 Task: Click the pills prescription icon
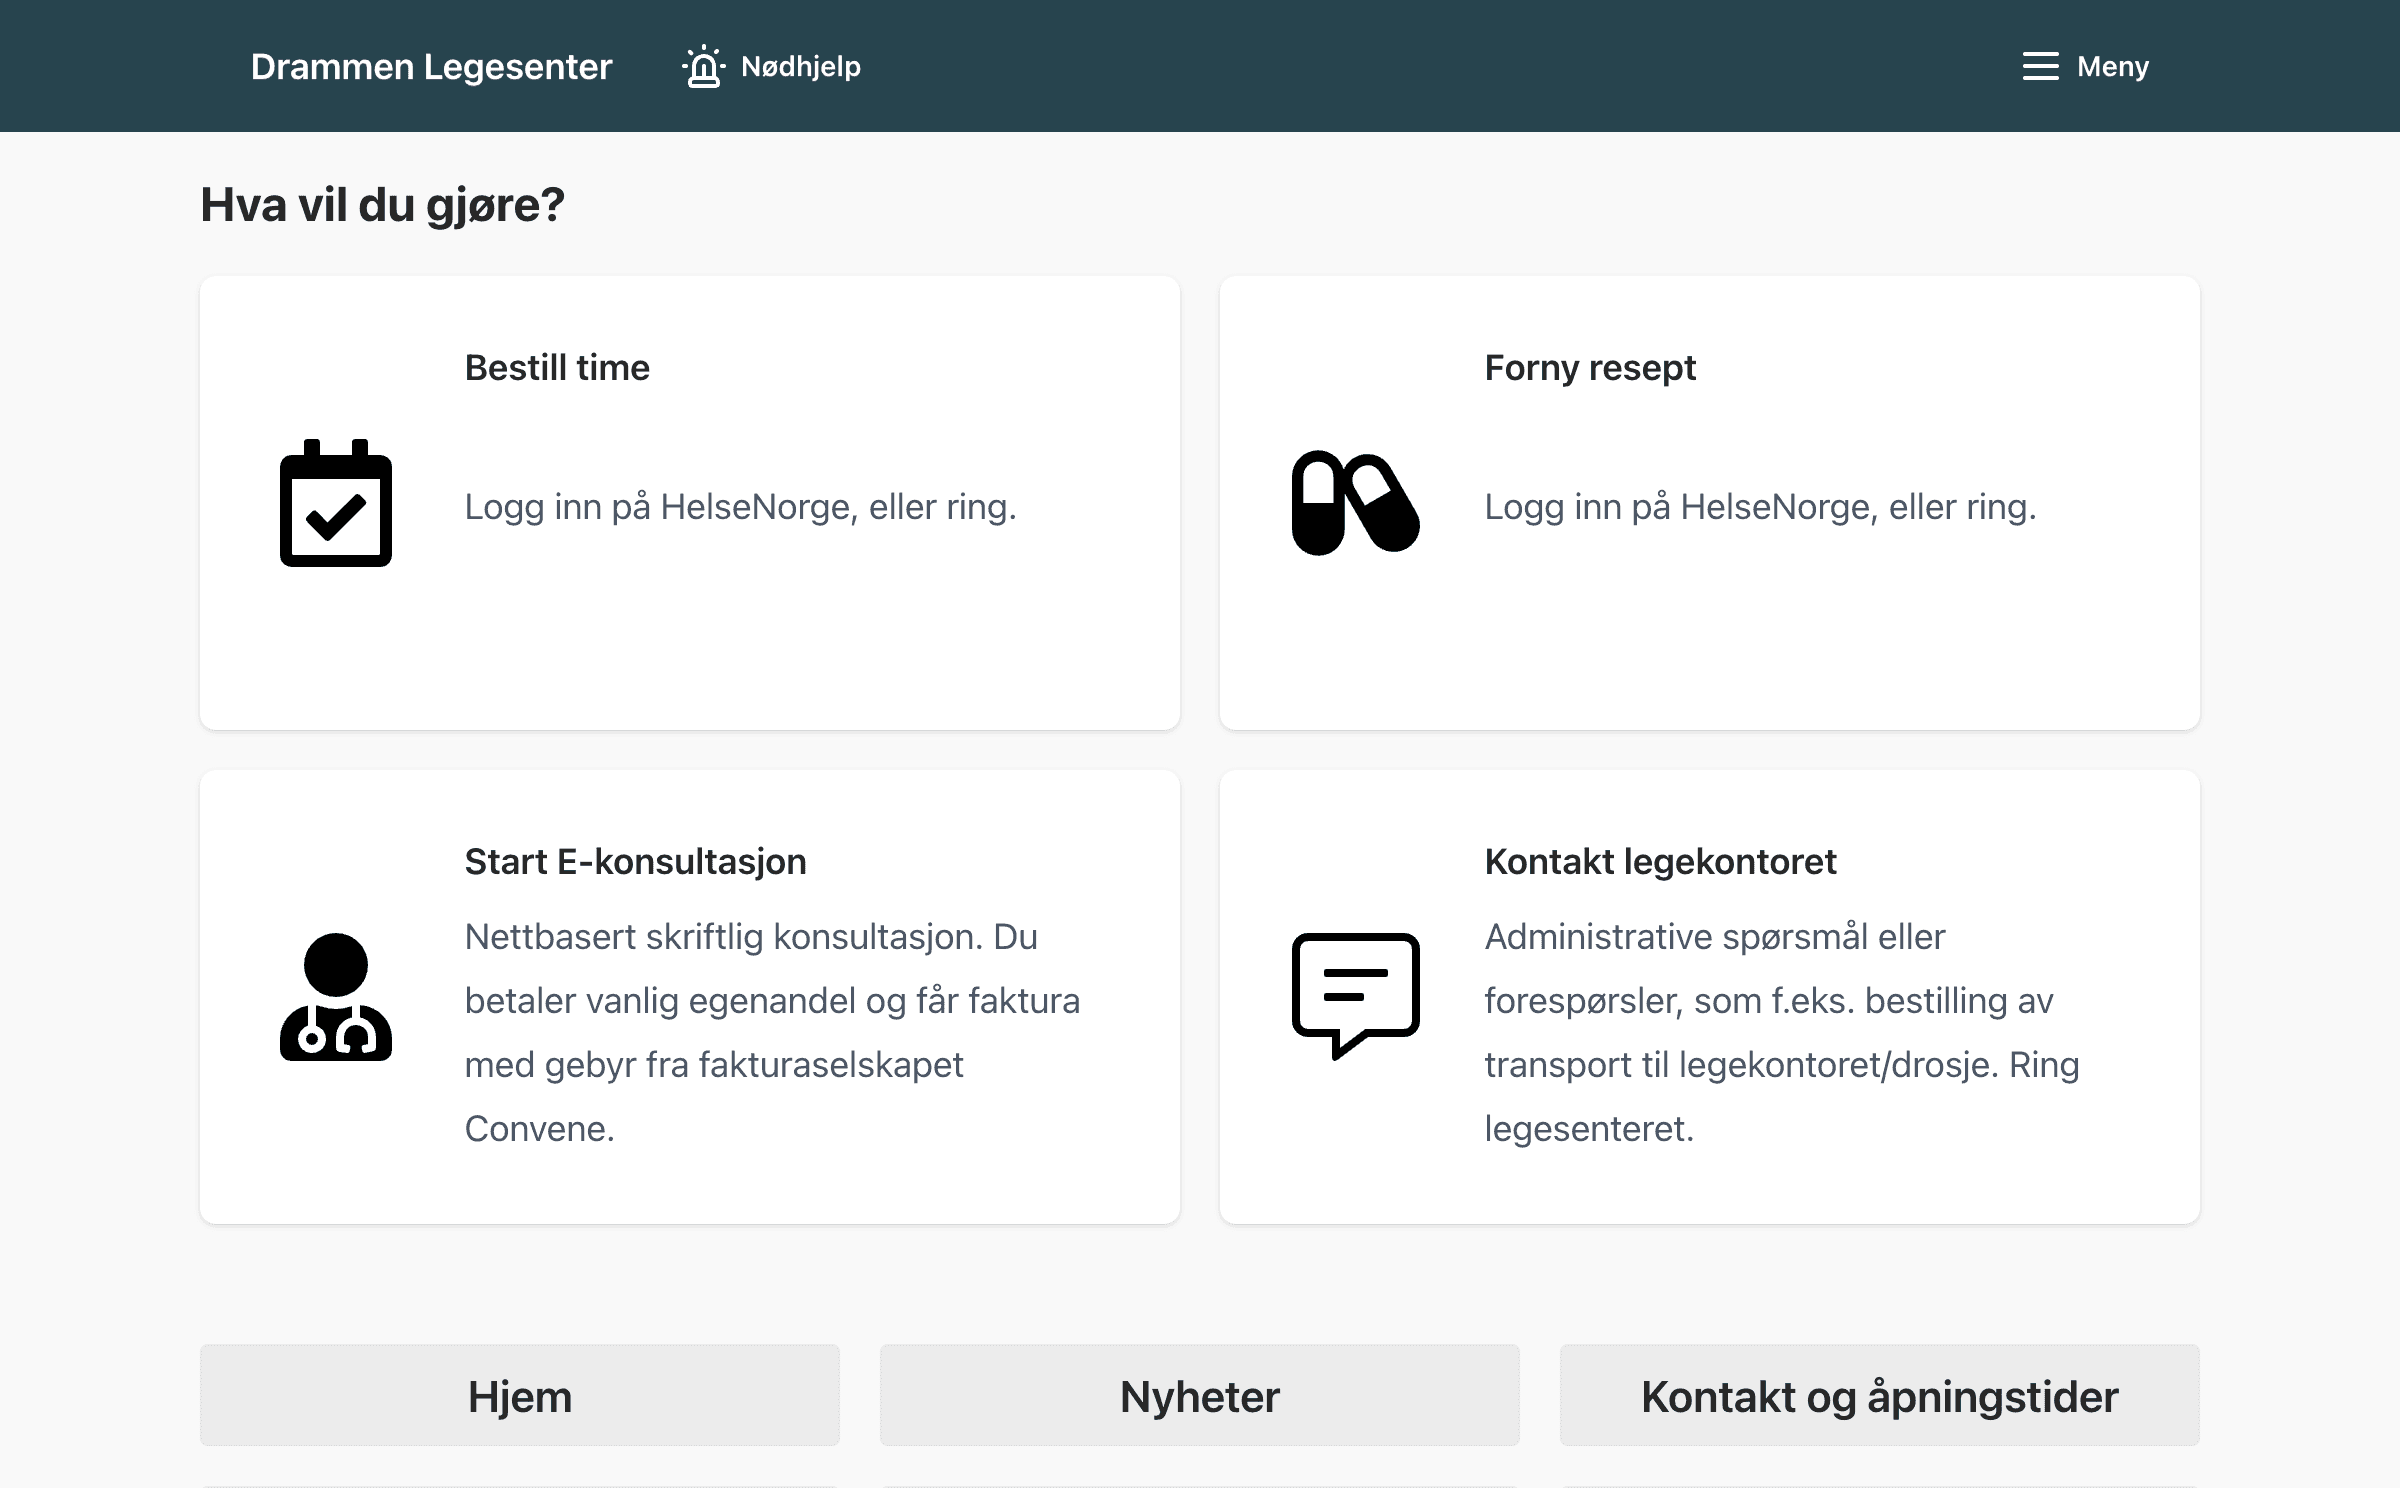point(1356,503)
